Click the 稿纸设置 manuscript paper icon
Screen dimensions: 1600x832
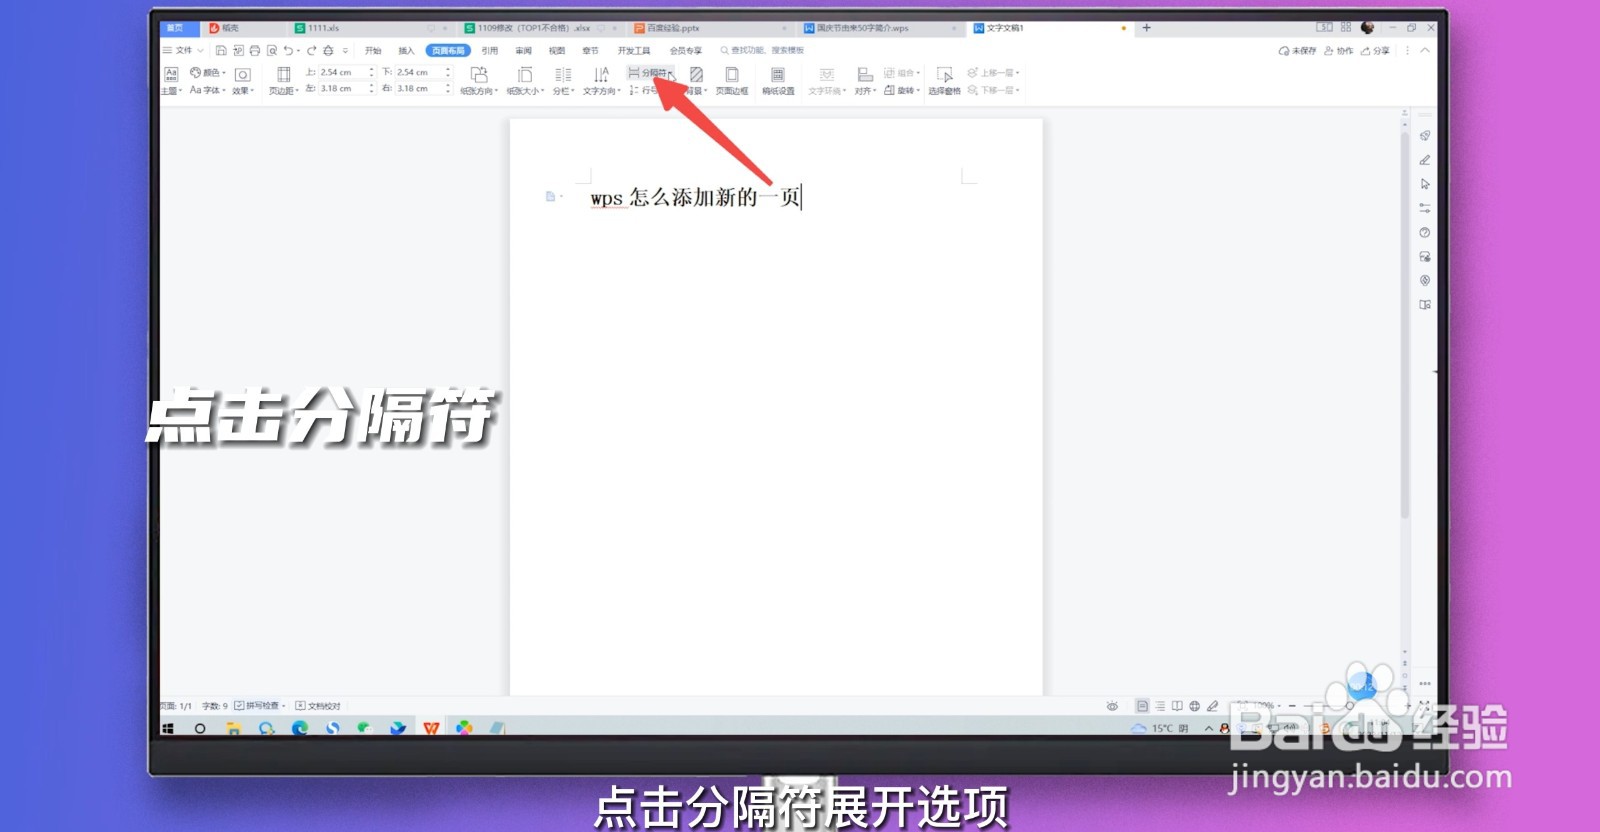[x=778, y=75]
